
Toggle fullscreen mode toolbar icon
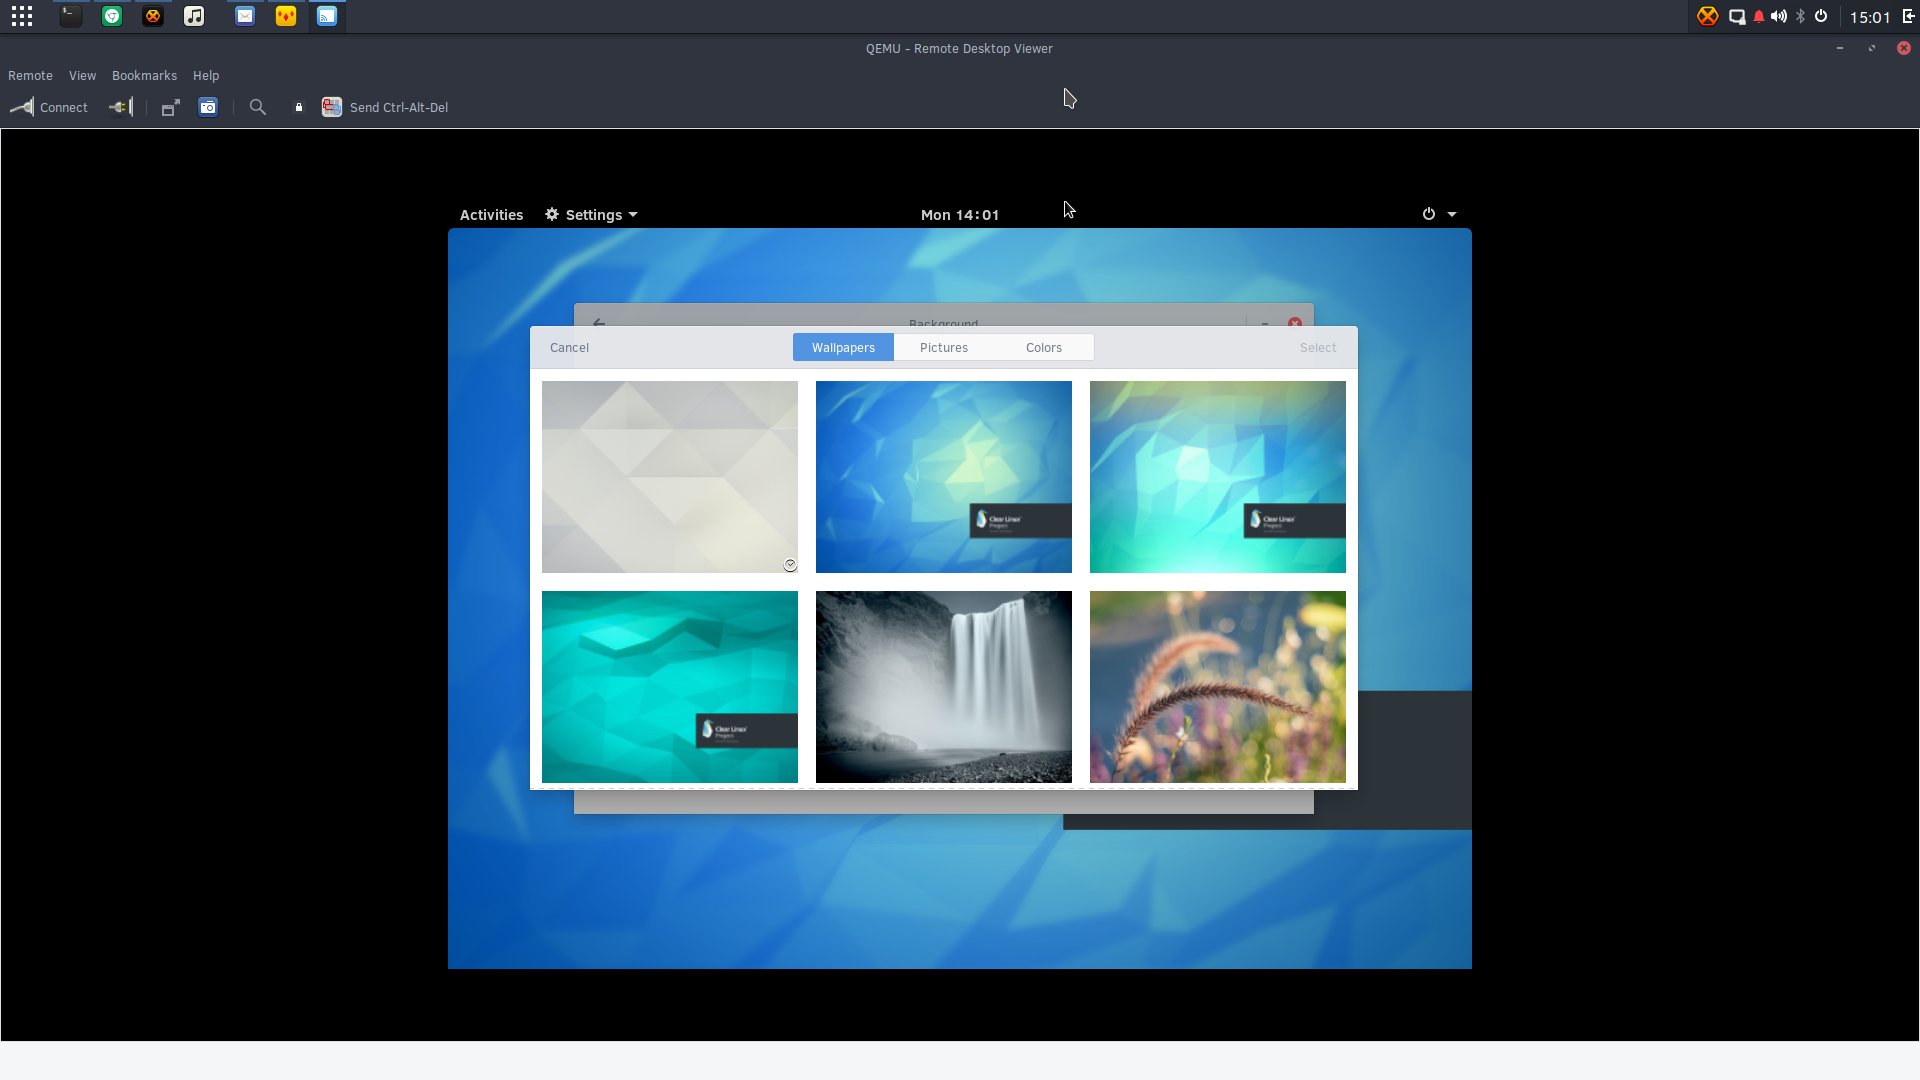[171, 107]
